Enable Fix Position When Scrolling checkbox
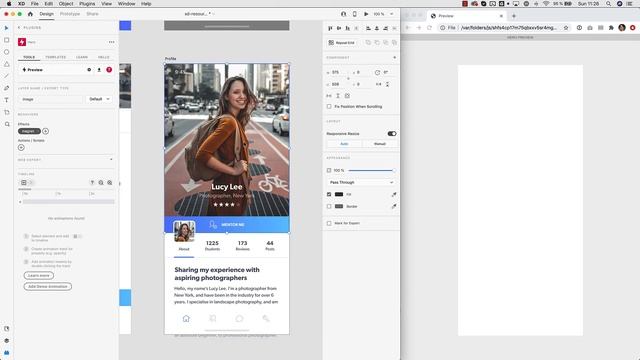 329,107
